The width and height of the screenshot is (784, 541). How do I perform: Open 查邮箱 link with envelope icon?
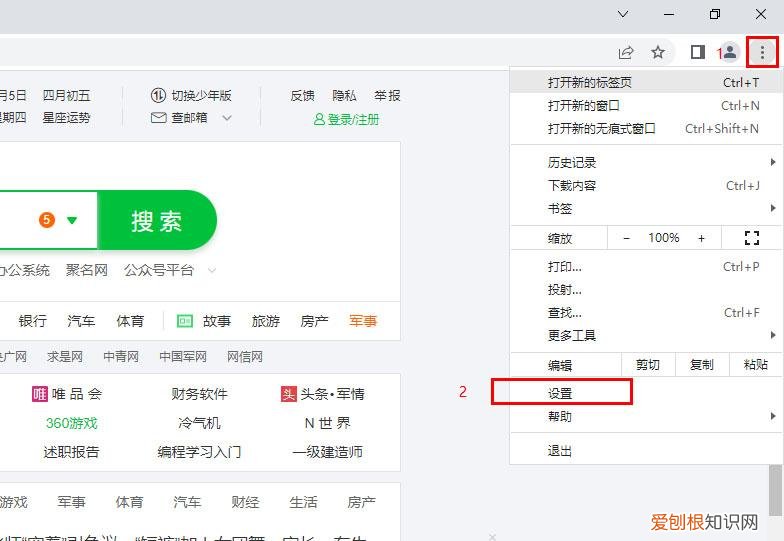pyautogui.click(x=180, y=118)
